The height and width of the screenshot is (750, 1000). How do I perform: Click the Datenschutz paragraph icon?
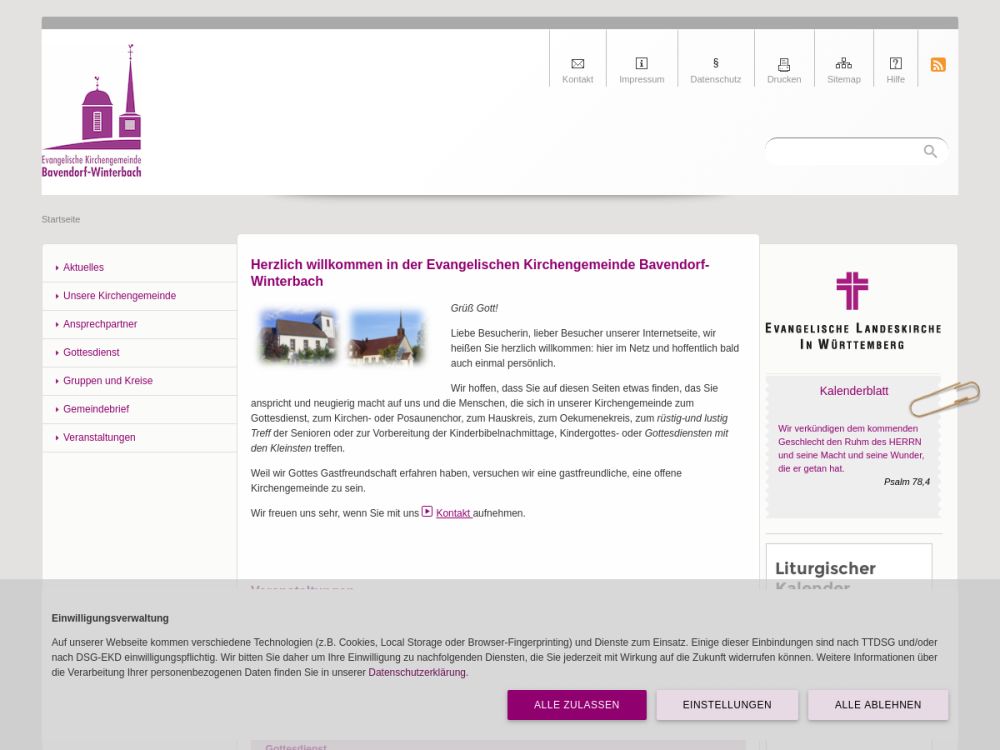pos(715,64)
